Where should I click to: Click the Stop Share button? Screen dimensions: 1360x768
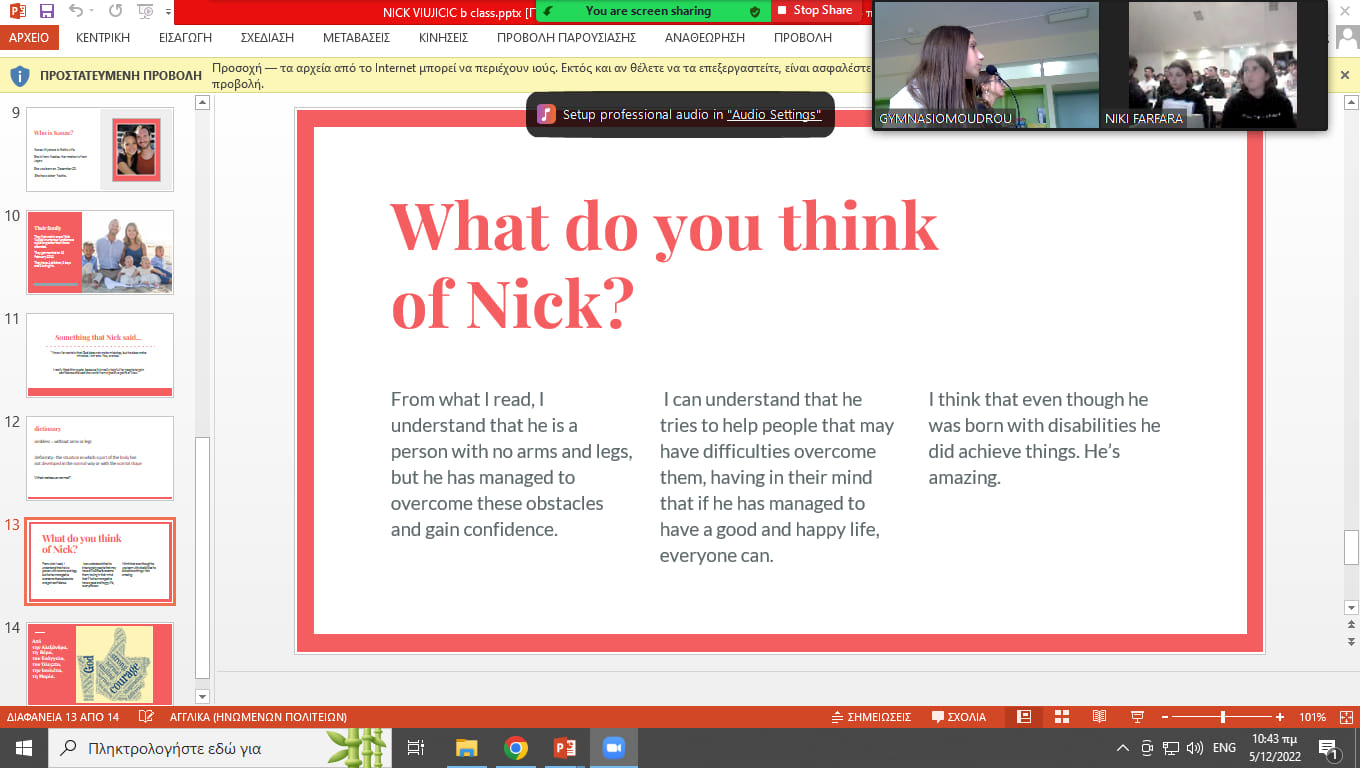pos(815,11)
